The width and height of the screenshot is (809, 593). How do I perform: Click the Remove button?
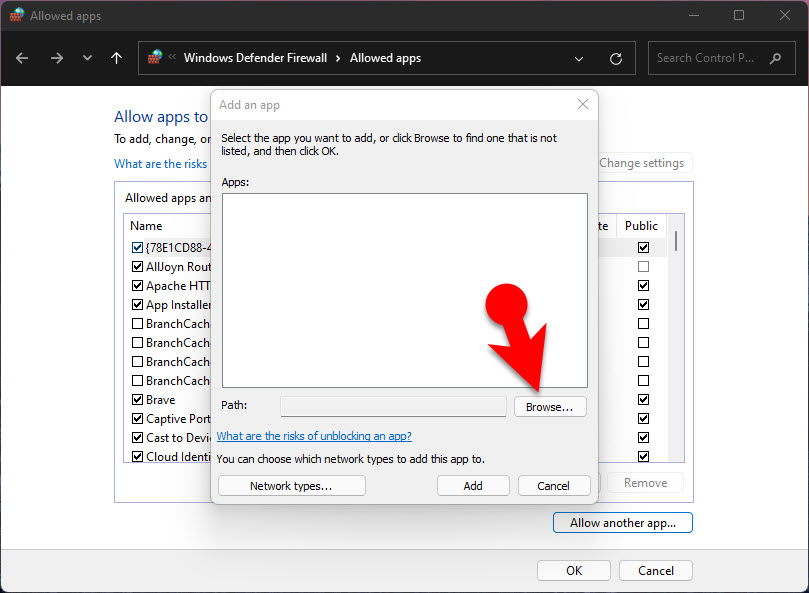(x=645, y=483)
